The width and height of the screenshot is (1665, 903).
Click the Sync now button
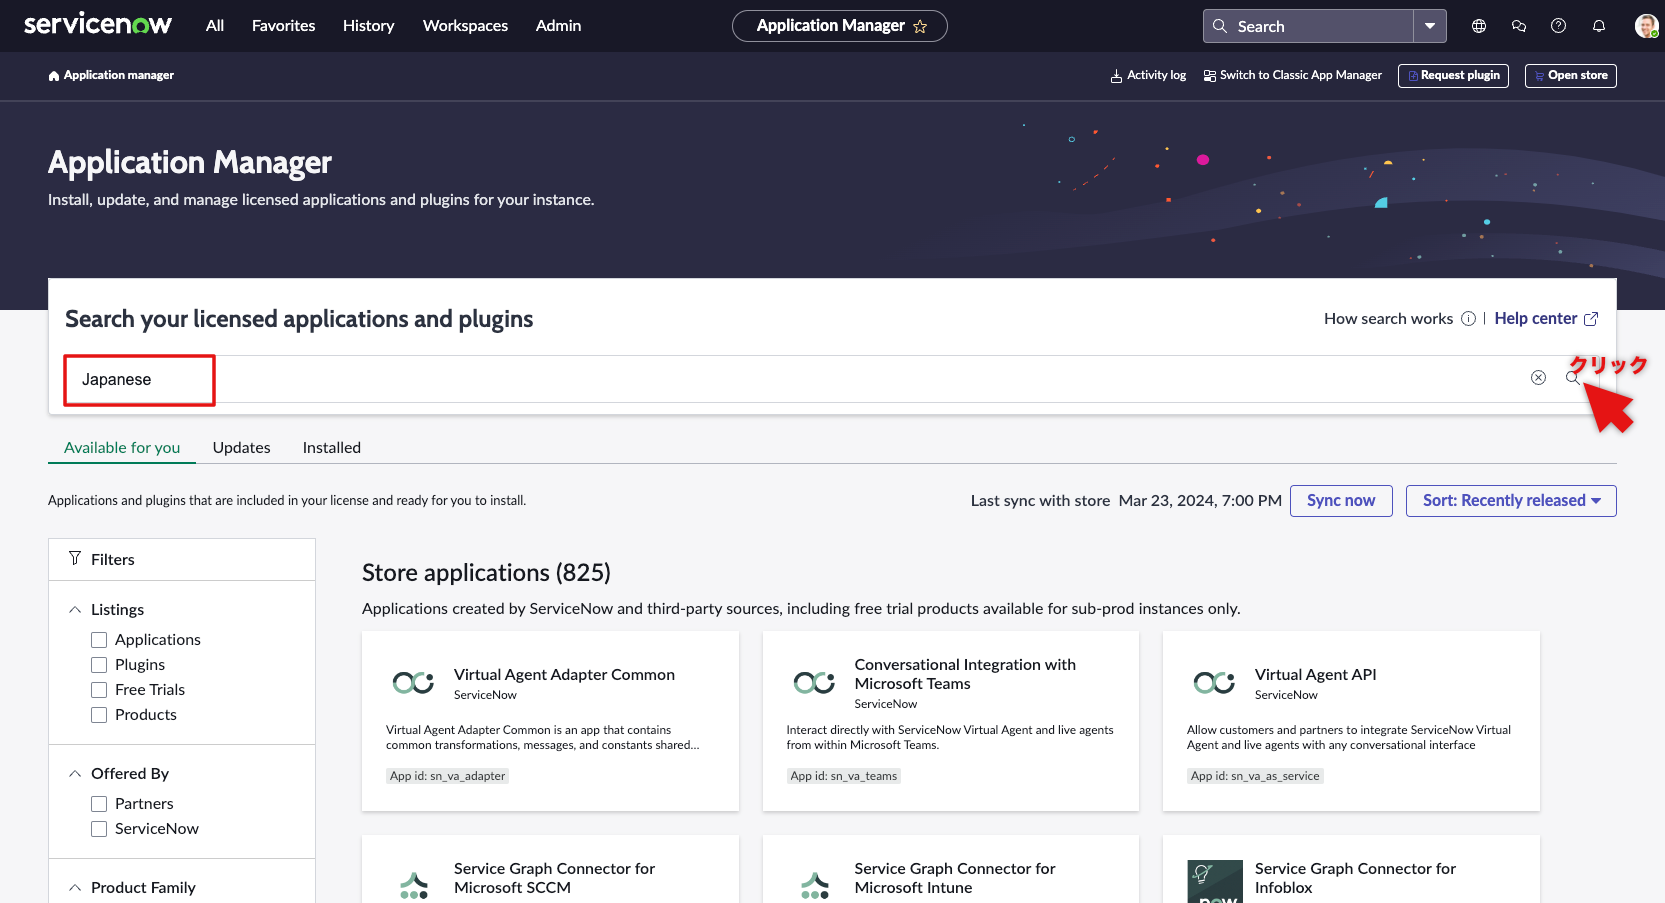click(x=1341, y=500)
